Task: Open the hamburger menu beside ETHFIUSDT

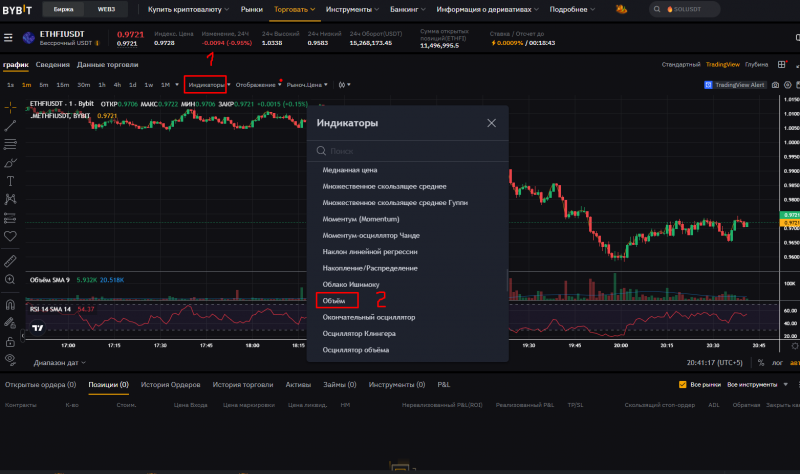Action: click(8, 38)
